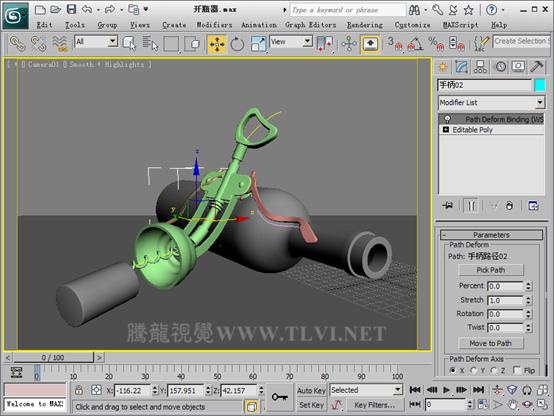Select the Z Path Deform Axis radio

pos(494,370)
